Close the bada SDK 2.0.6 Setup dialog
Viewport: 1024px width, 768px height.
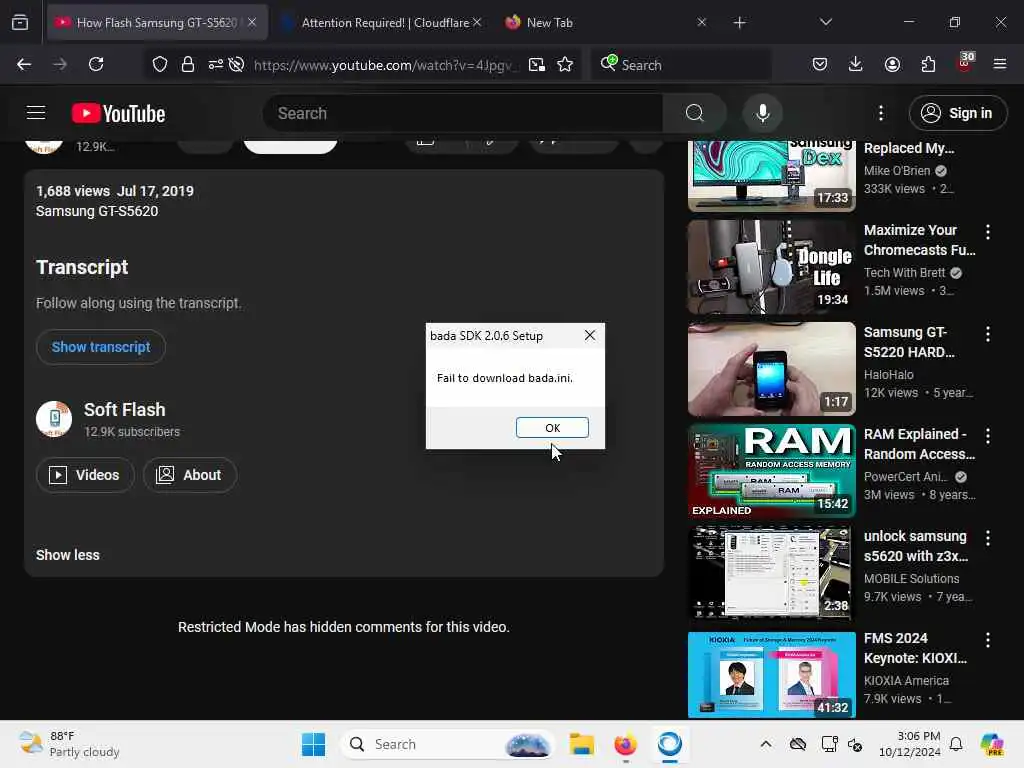pos(589,335)
